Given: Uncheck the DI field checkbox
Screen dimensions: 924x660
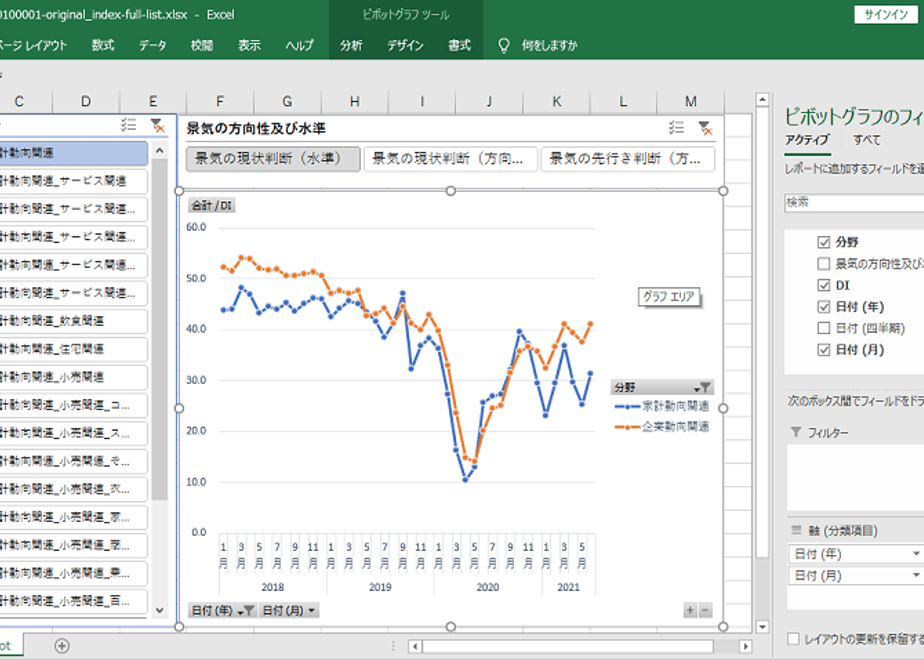Looking at the screenshot, I should pos(823,285).
